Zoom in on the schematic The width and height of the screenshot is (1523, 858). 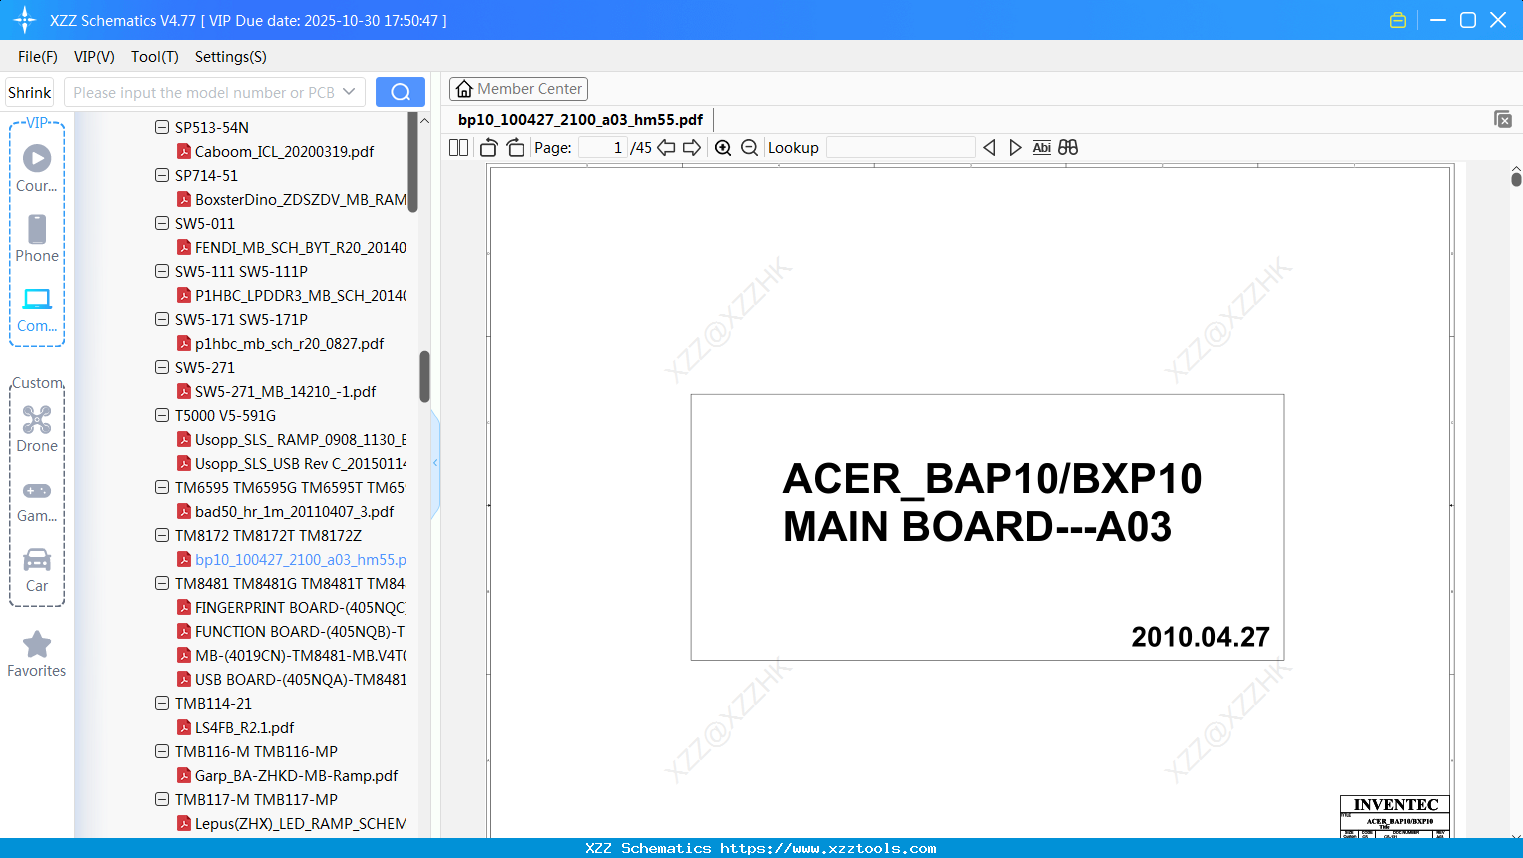723,147
